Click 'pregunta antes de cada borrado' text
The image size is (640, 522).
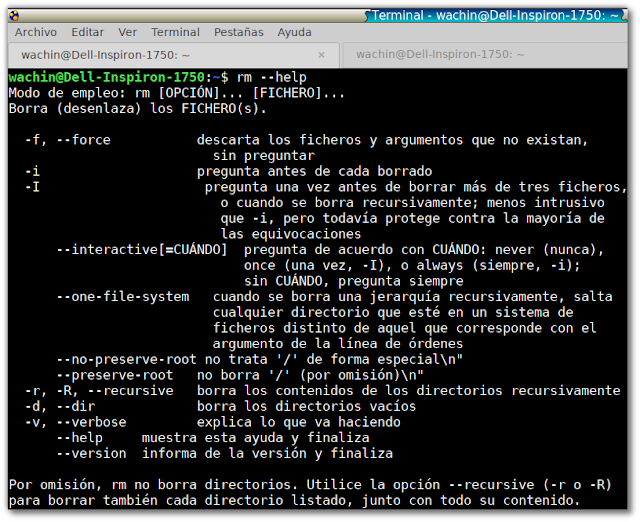(x=314, y=171)
